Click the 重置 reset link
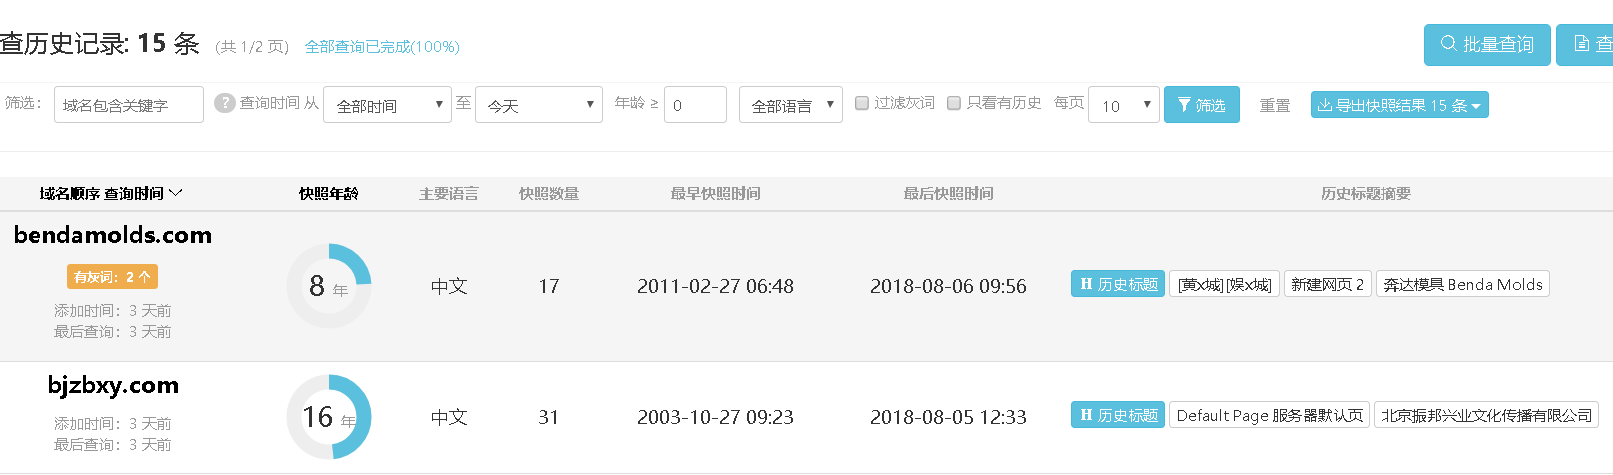 click(x=1275, y=105)
